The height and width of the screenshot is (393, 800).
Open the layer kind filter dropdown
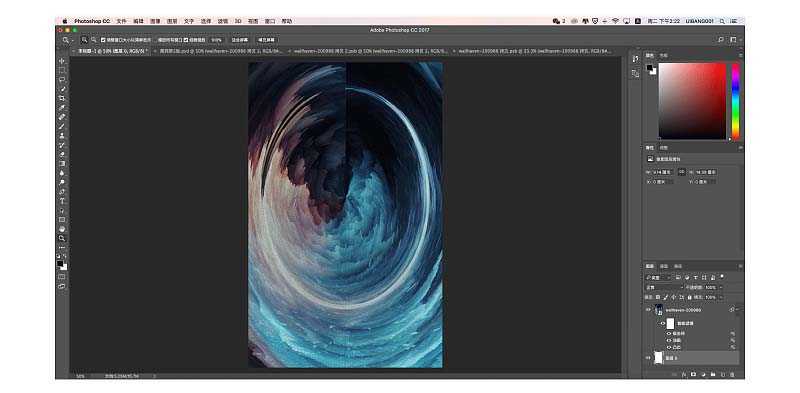659,278
